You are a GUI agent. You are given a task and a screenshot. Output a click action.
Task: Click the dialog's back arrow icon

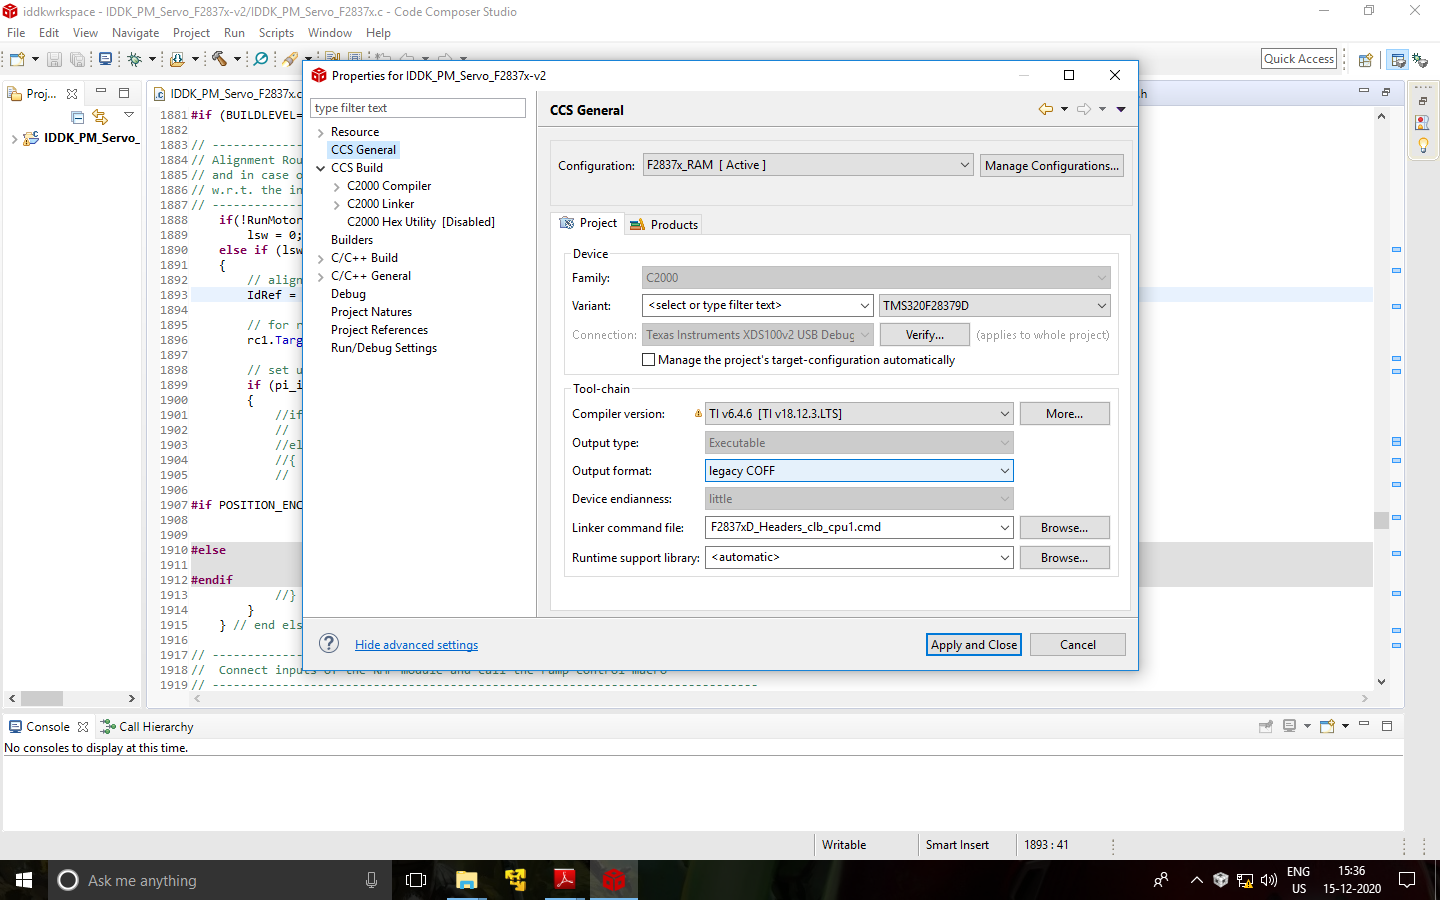click(1046, 109)
